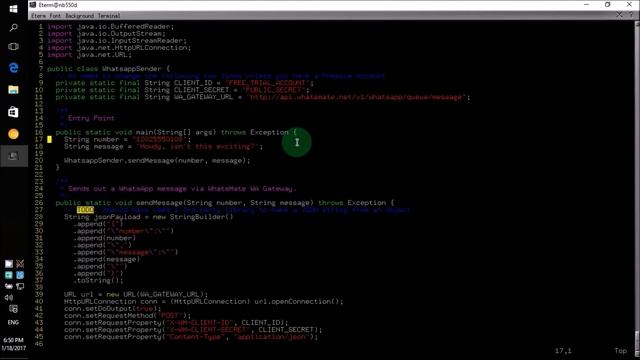Open the Windows Start menu

13,8
